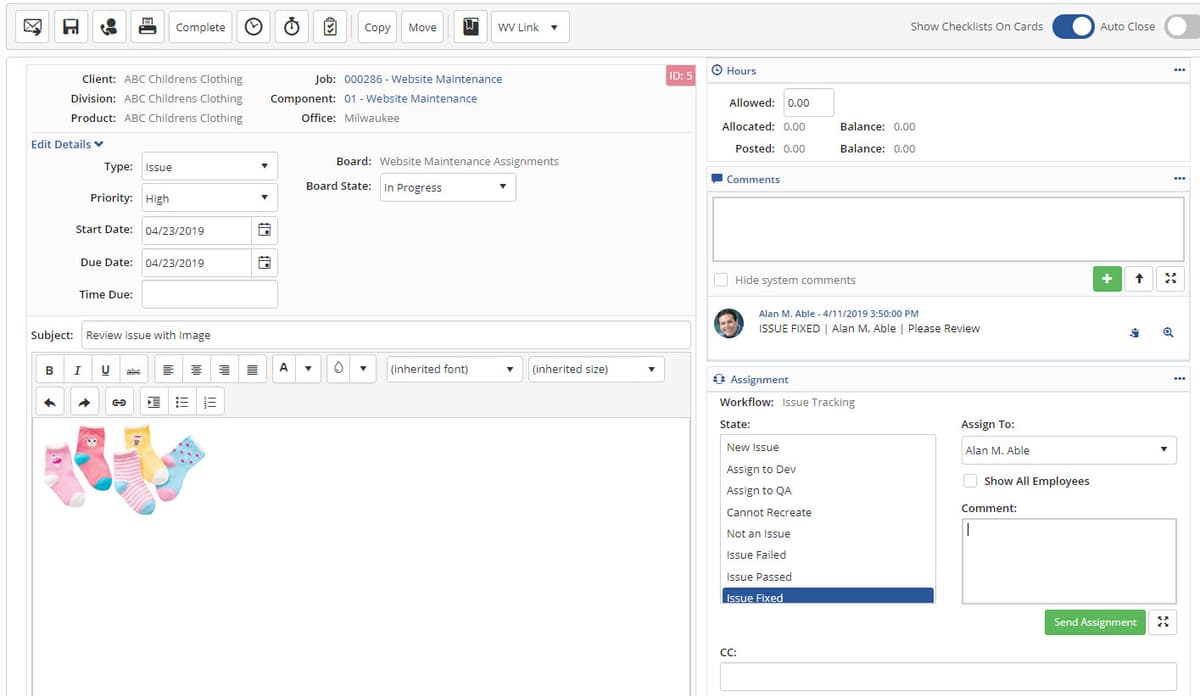The image size is (1200, 696).
Task: Align text left in editor
Action: (168, 370)
